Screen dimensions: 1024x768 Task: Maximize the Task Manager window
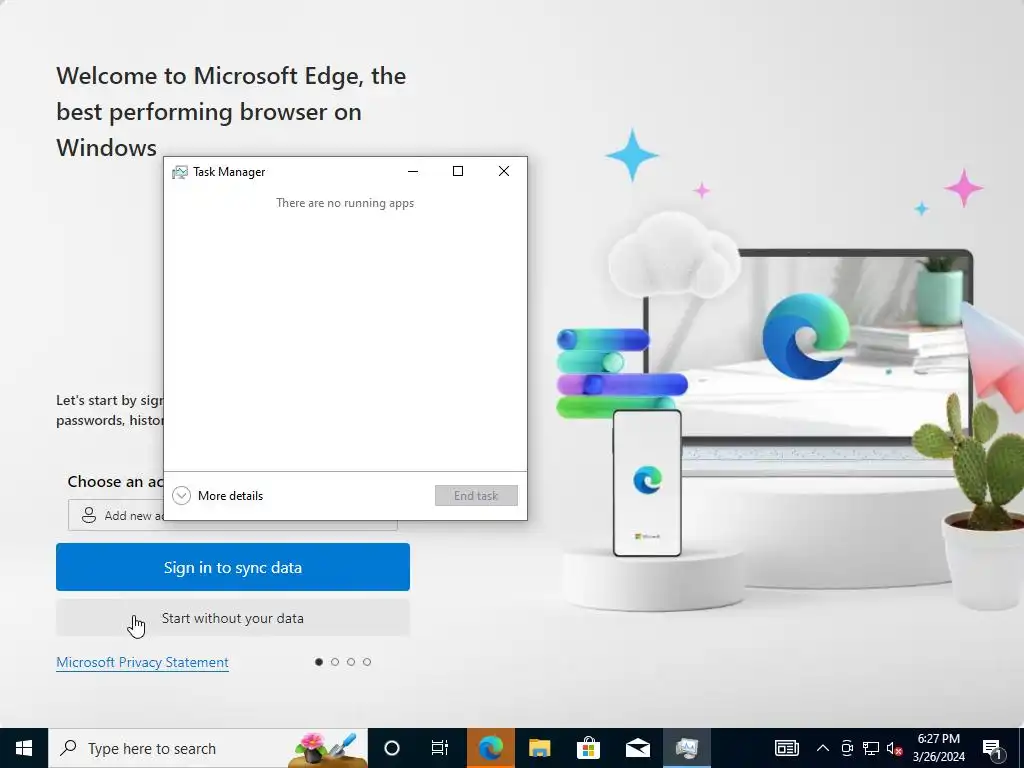click(458, 171)
